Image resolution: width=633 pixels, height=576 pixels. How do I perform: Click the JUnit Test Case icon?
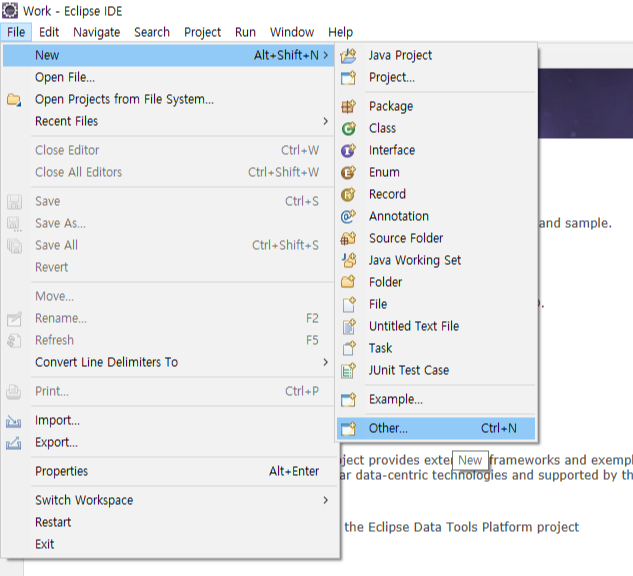point(348,370)
